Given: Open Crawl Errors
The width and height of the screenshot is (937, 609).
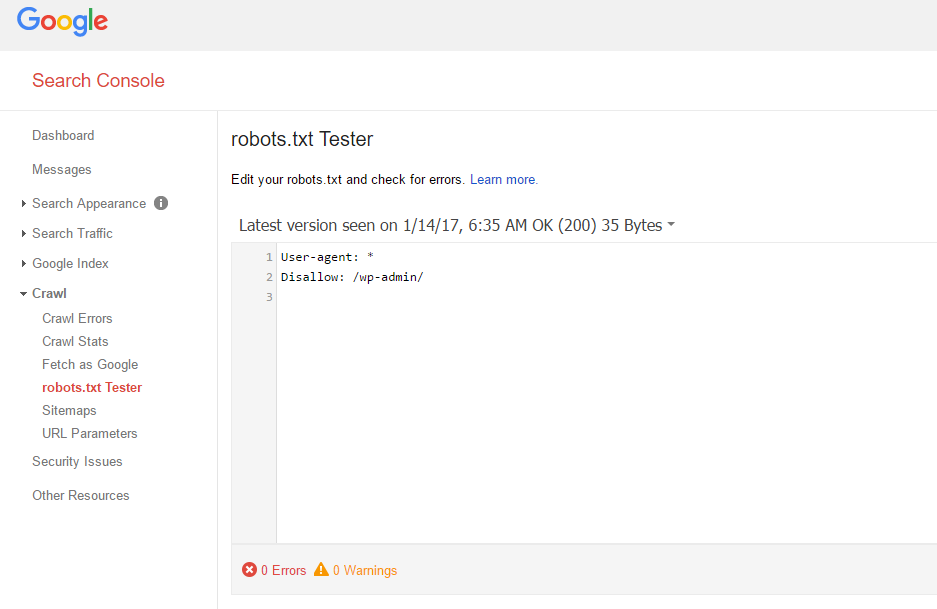Looking at the screenshot, I should point(77,319).
